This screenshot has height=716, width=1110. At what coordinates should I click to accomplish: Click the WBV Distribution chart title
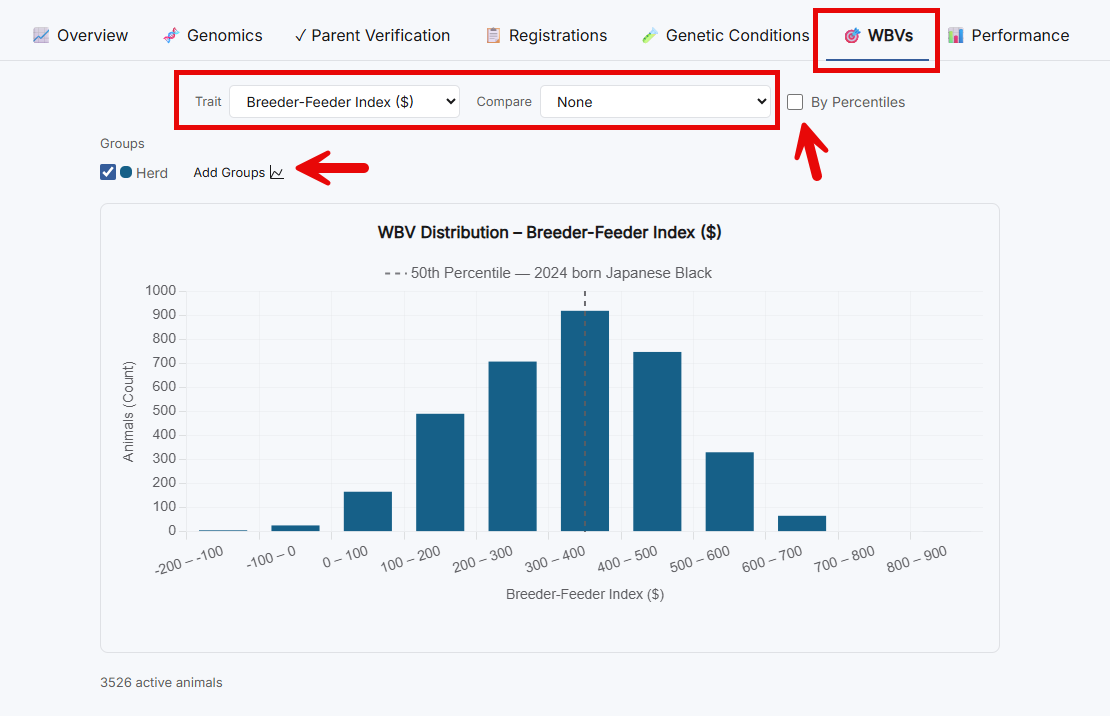pyautogui.click(x=549, y=232)
